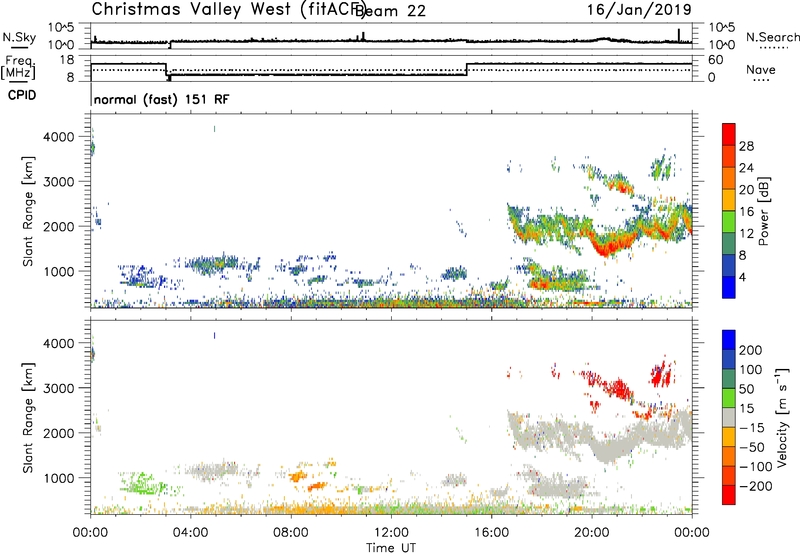The width and height of the screenshot is (800, 554).
Task: Click the blue top segment of Velocity colorbar
Action: click(729, 340)
